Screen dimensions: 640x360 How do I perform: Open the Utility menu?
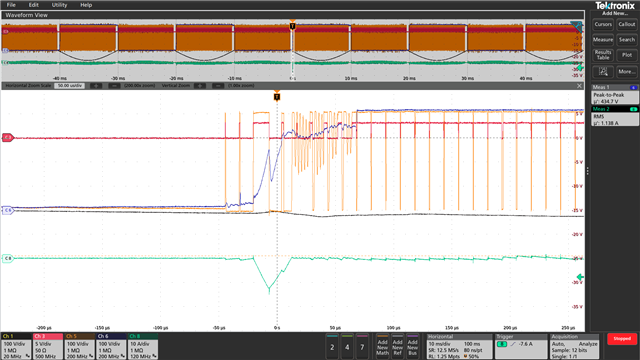[x=59, y=5]
